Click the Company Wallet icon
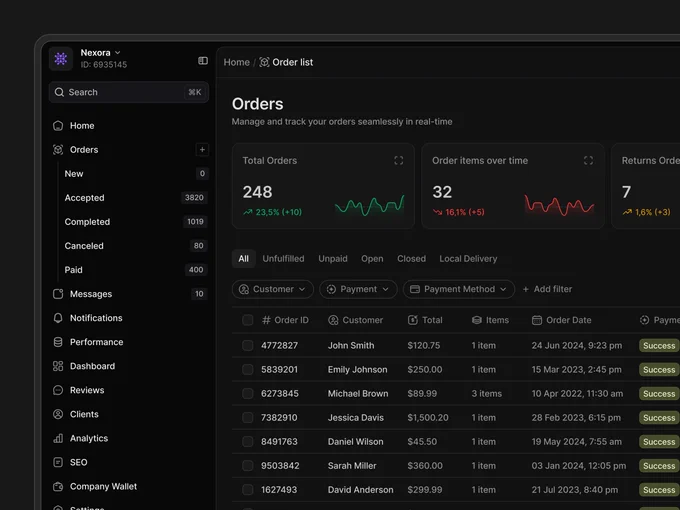 click(x=58, y=487)
